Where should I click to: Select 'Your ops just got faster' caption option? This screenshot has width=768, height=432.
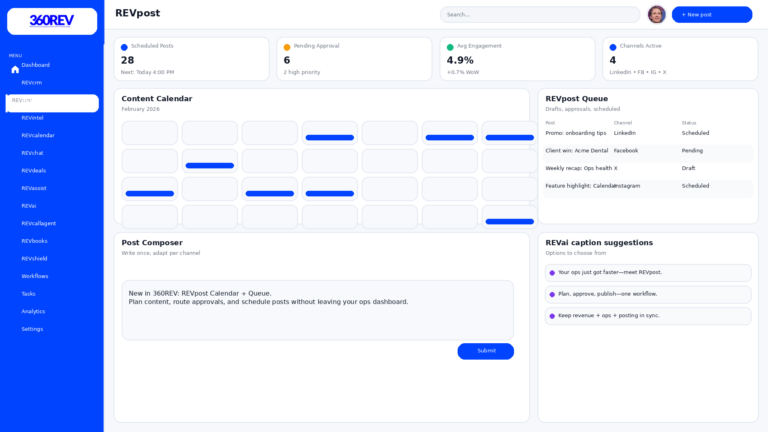pos(648,273)
